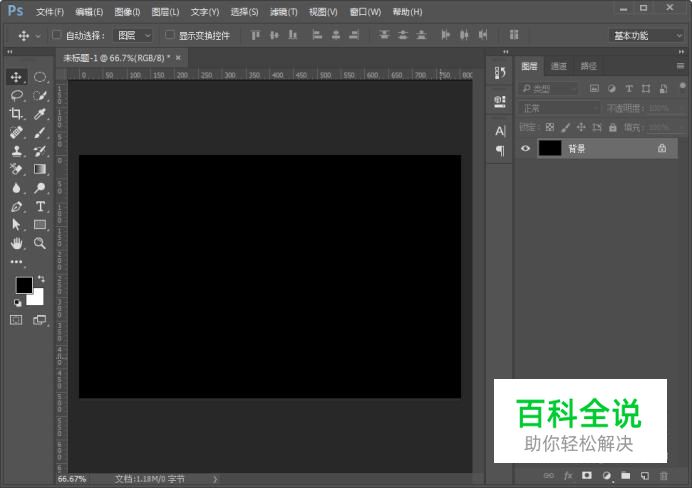Viewport: 692px width, 488px height.
Task: Select the Hand tool
Action: tap(16, 243)
